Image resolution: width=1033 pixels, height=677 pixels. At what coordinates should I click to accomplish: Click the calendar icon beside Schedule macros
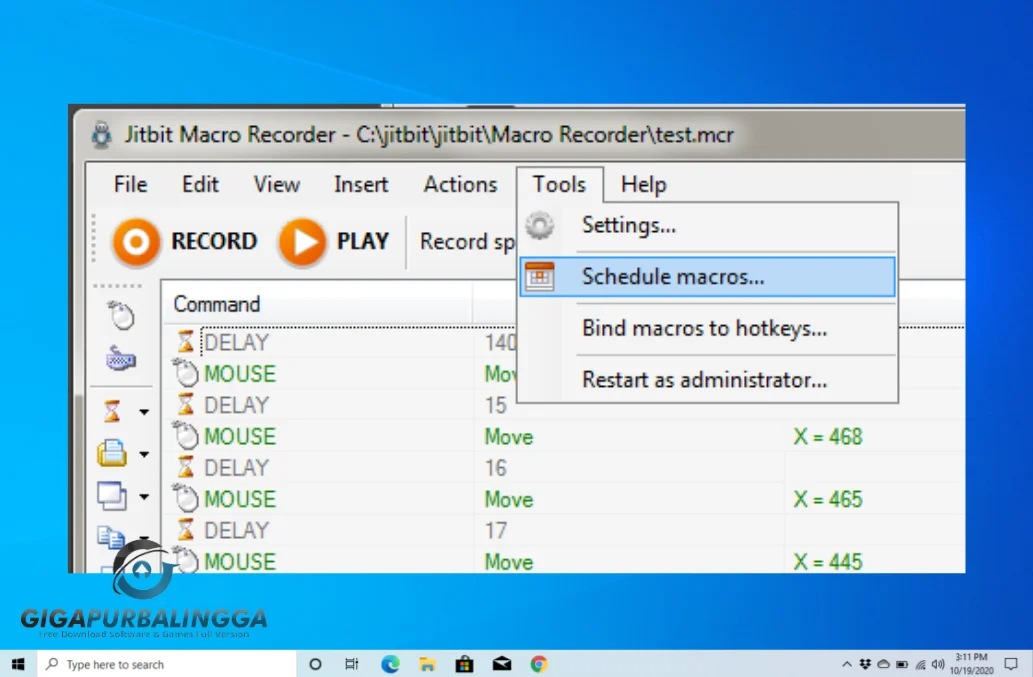point(540,276)
